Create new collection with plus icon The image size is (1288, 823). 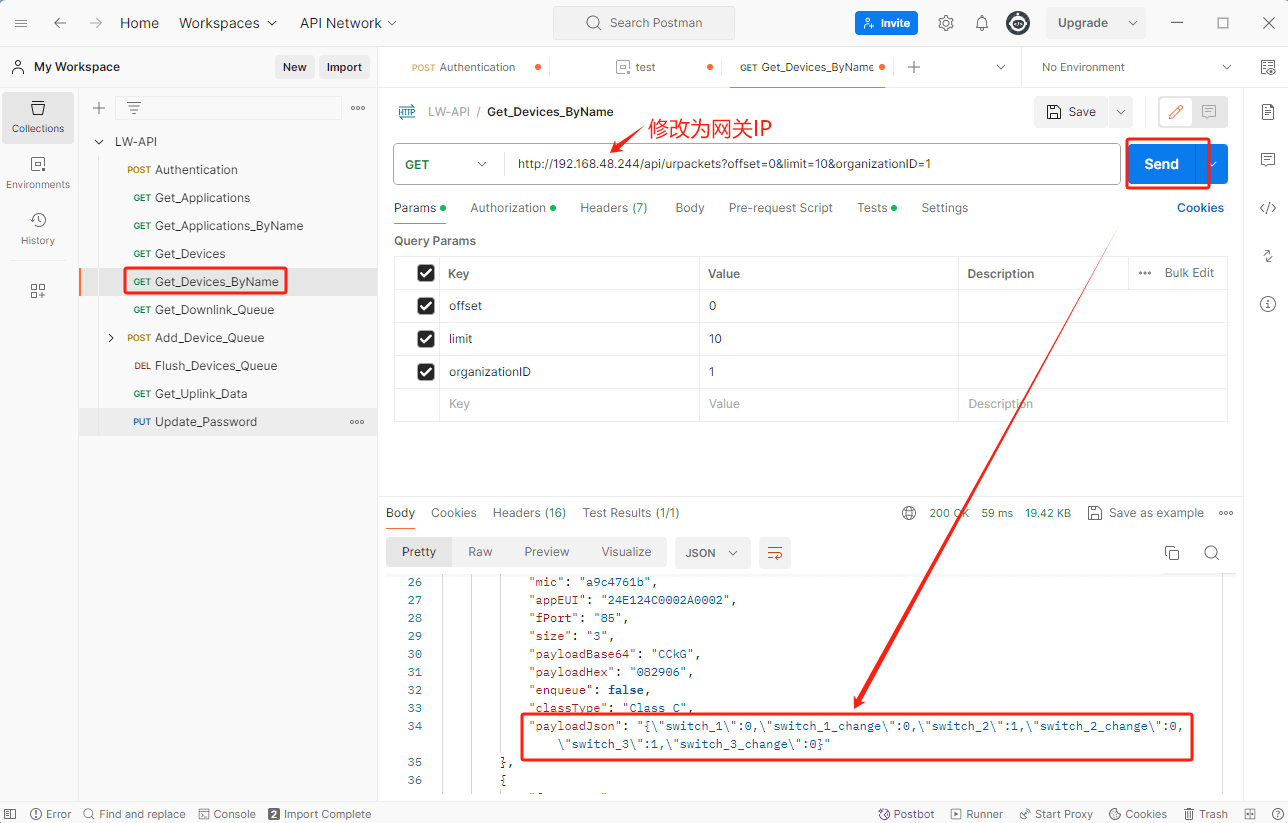click(x=99, y=108)
